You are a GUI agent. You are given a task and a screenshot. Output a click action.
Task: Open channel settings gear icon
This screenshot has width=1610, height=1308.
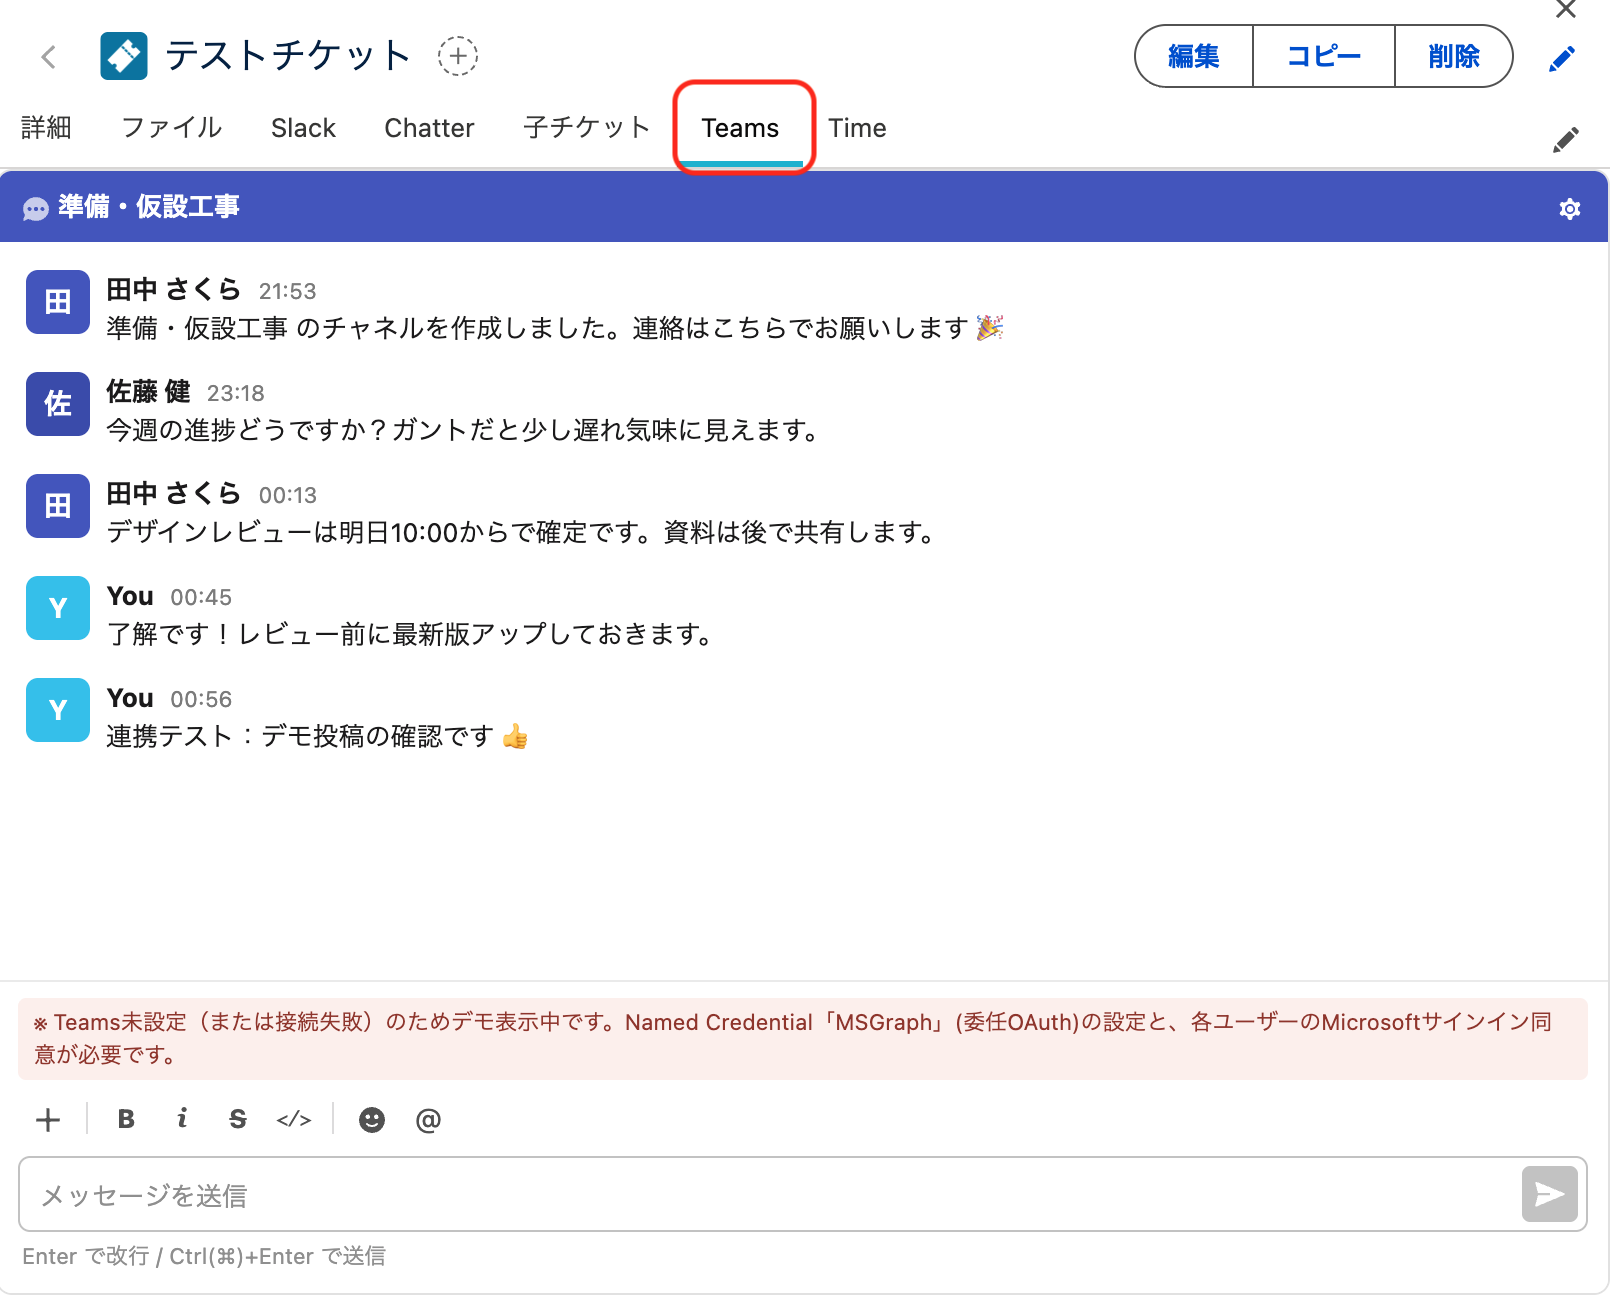pyautogui.click(x=1570, y=208)
